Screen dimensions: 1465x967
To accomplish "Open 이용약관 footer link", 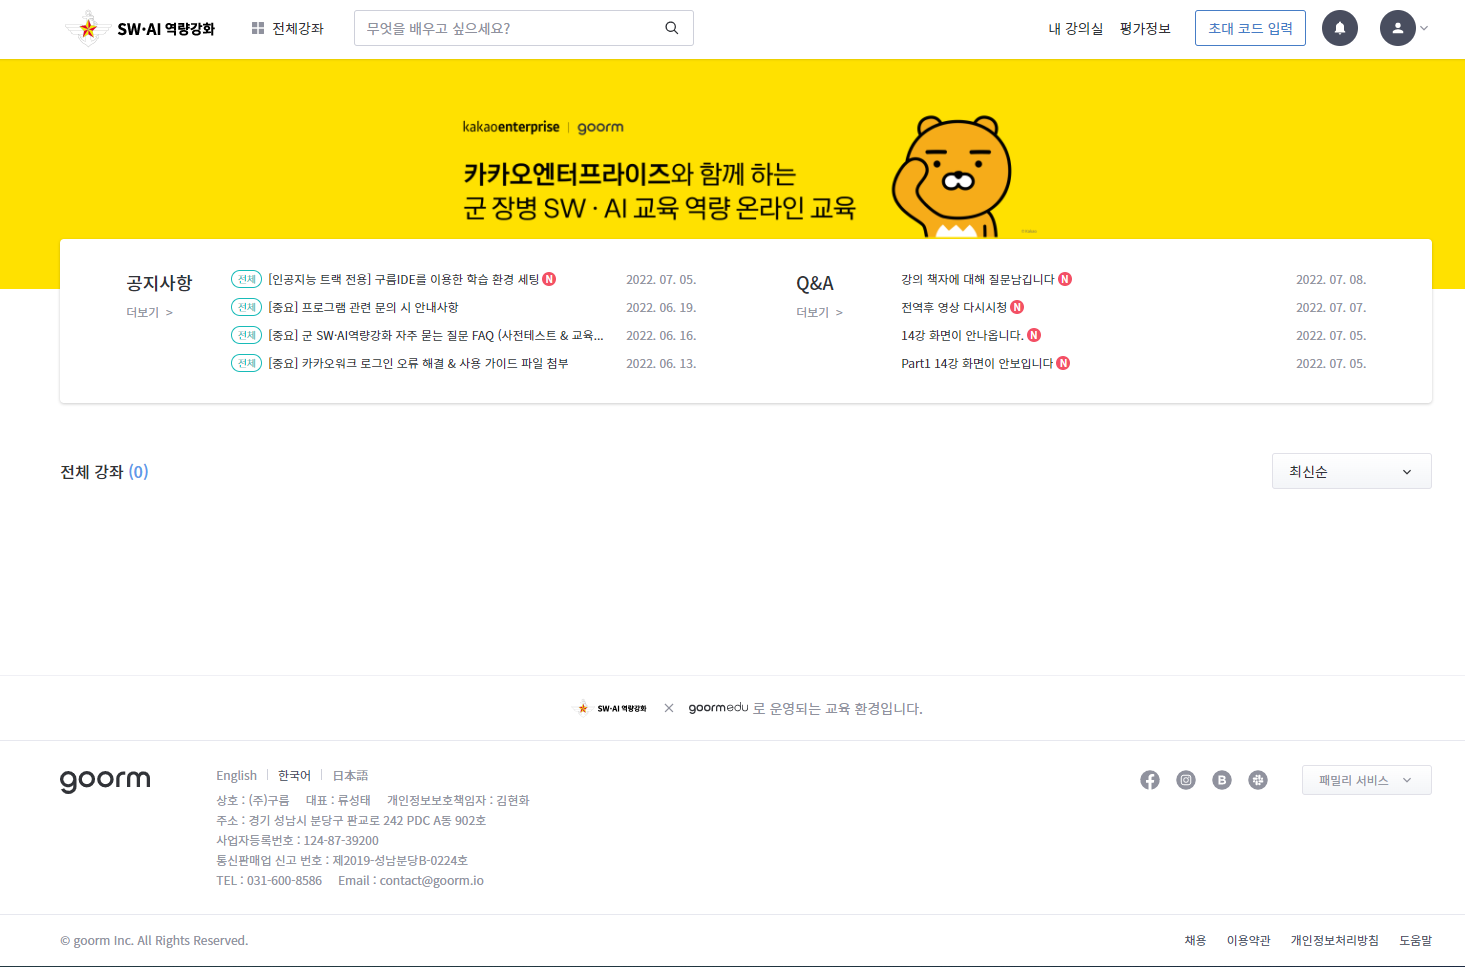I will click(1248, 940).
